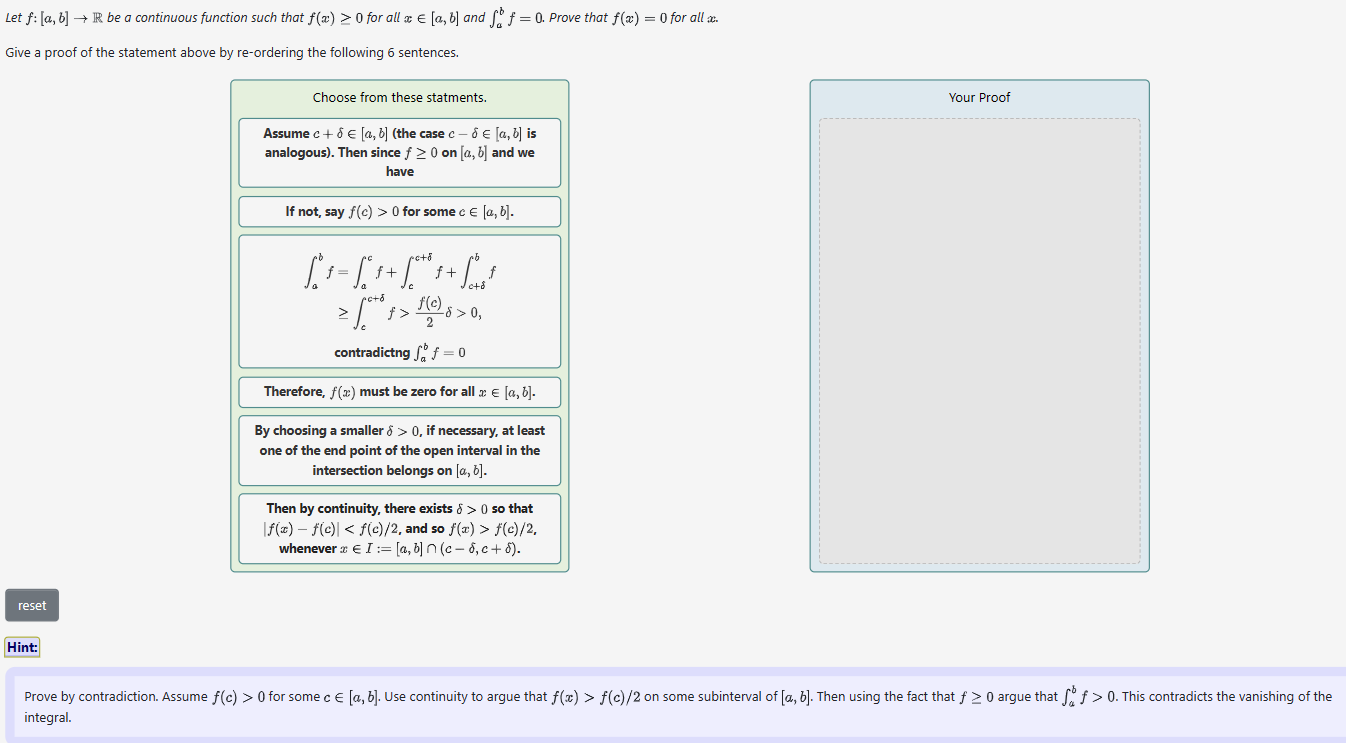Click the "Choose from these statments" header

pyautogui.click(x=399, y=97)
